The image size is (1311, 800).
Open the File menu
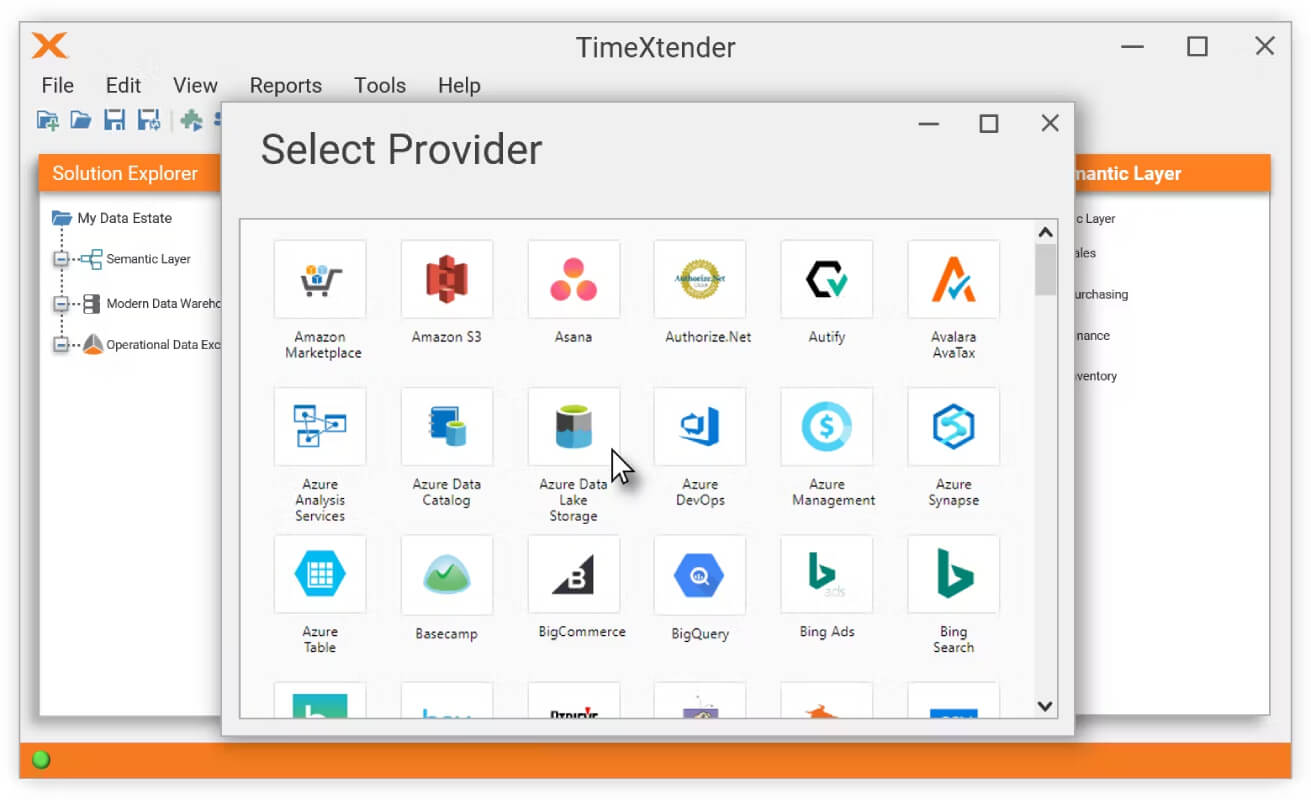(x=58, y=86)
